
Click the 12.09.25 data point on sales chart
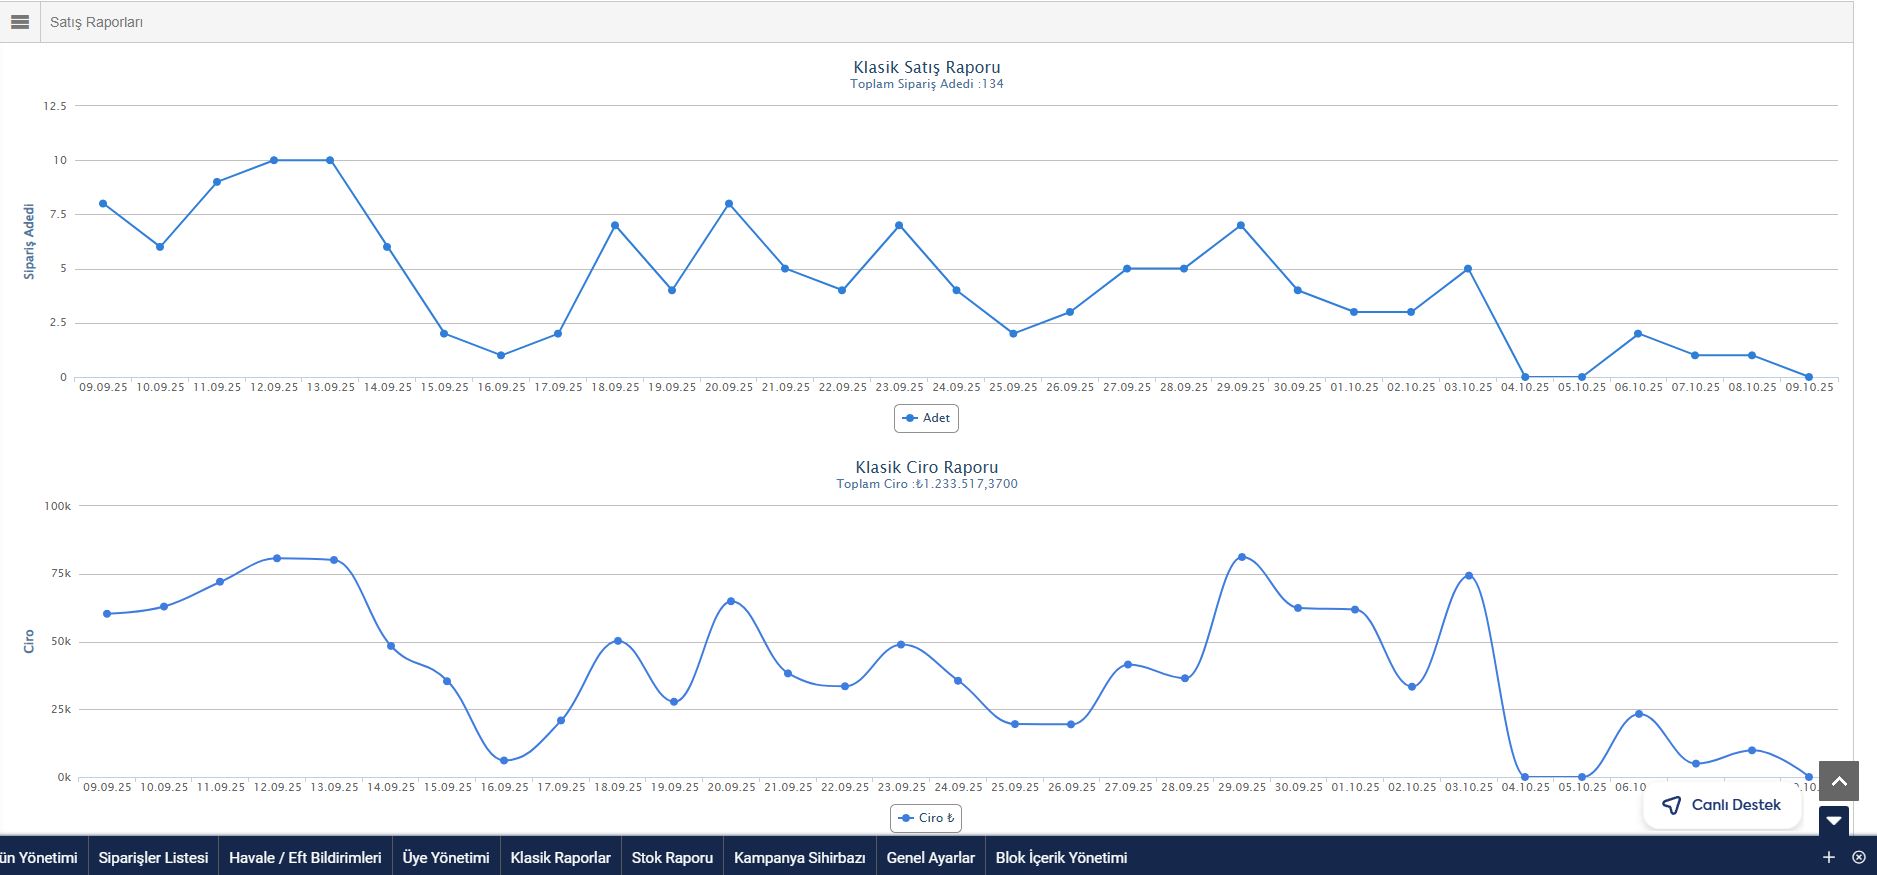(273, 160)
